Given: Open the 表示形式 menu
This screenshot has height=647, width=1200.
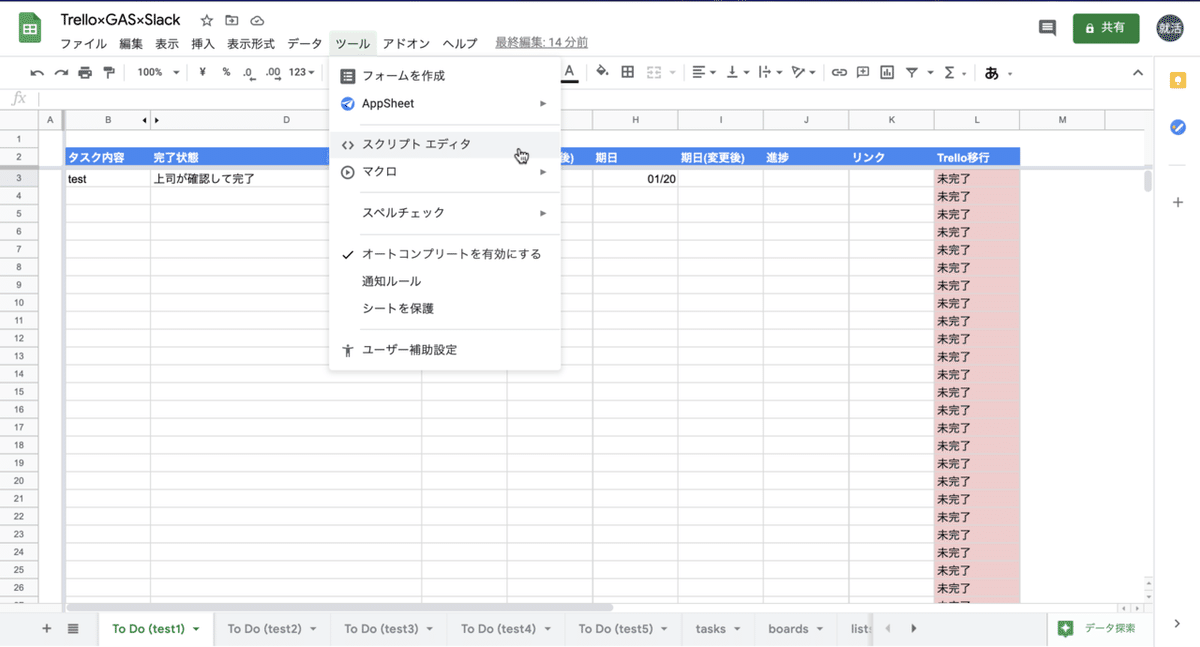Looking at the screenshot, I should click(x=251, y=44).
